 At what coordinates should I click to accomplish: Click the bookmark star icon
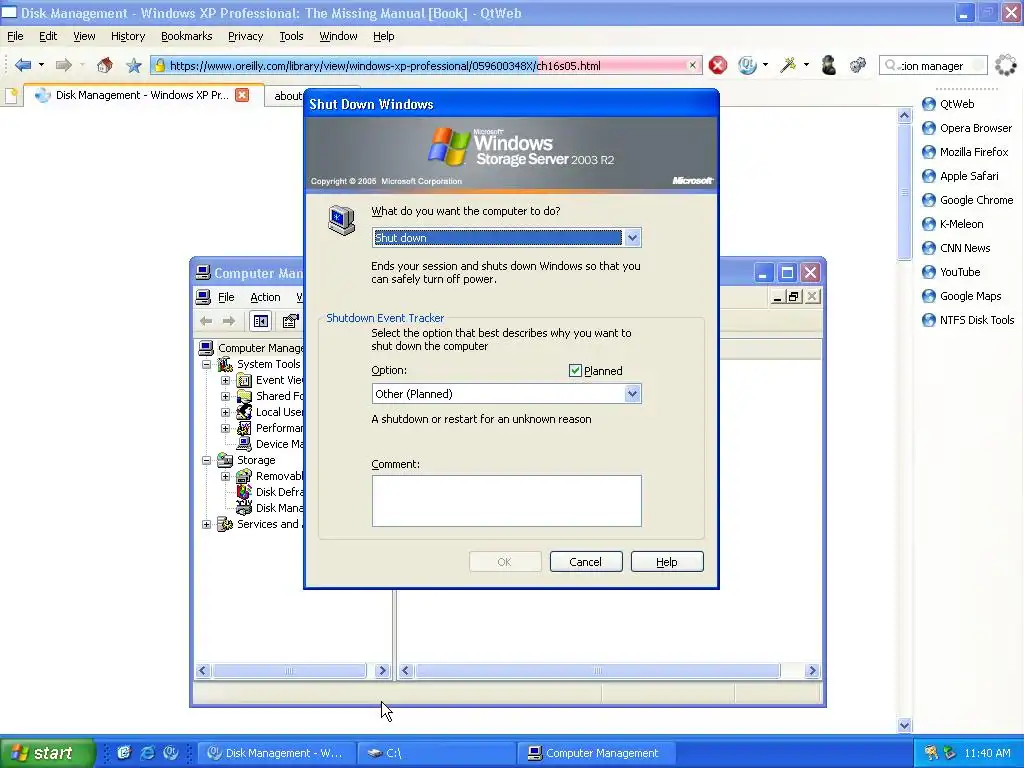click(x=134, y=65)
